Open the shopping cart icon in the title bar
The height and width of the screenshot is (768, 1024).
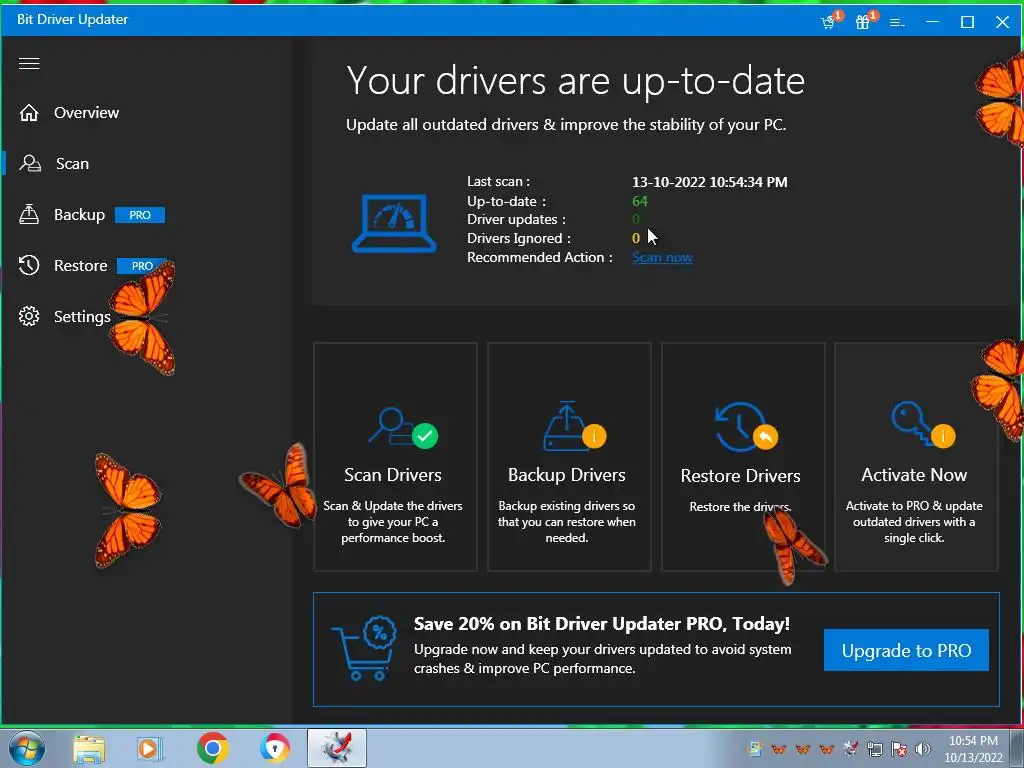point(830,22)
